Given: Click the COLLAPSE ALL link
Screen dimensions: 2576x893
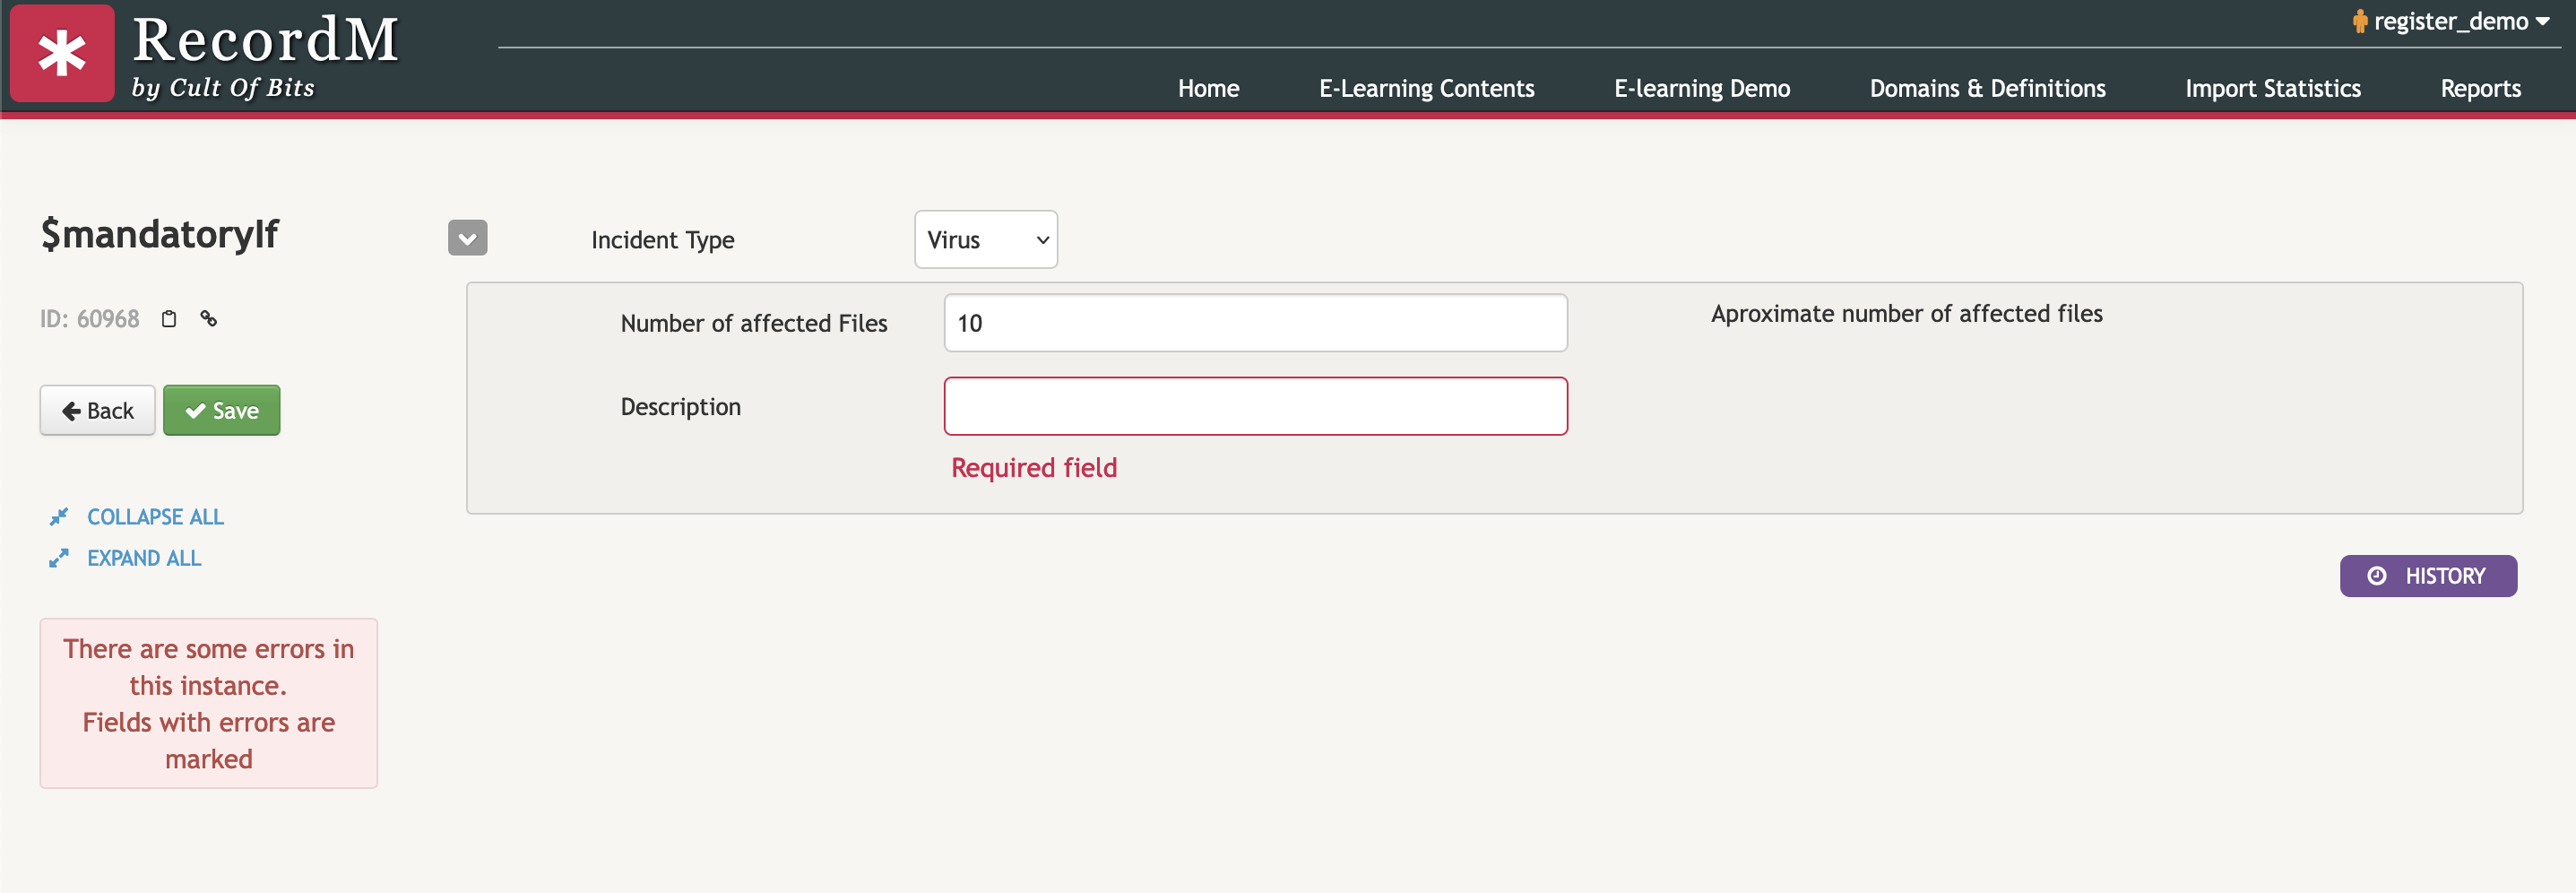Looking at the screenshot, I should click(x=137, y=517).
